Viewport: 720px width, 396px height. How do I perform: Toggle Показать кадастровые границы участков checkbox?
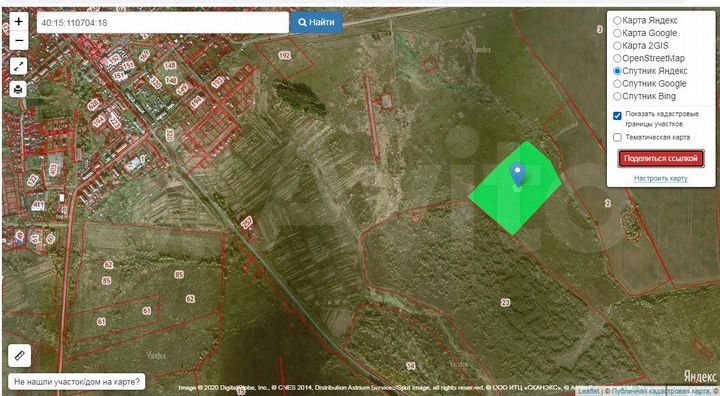coord(618,115)
